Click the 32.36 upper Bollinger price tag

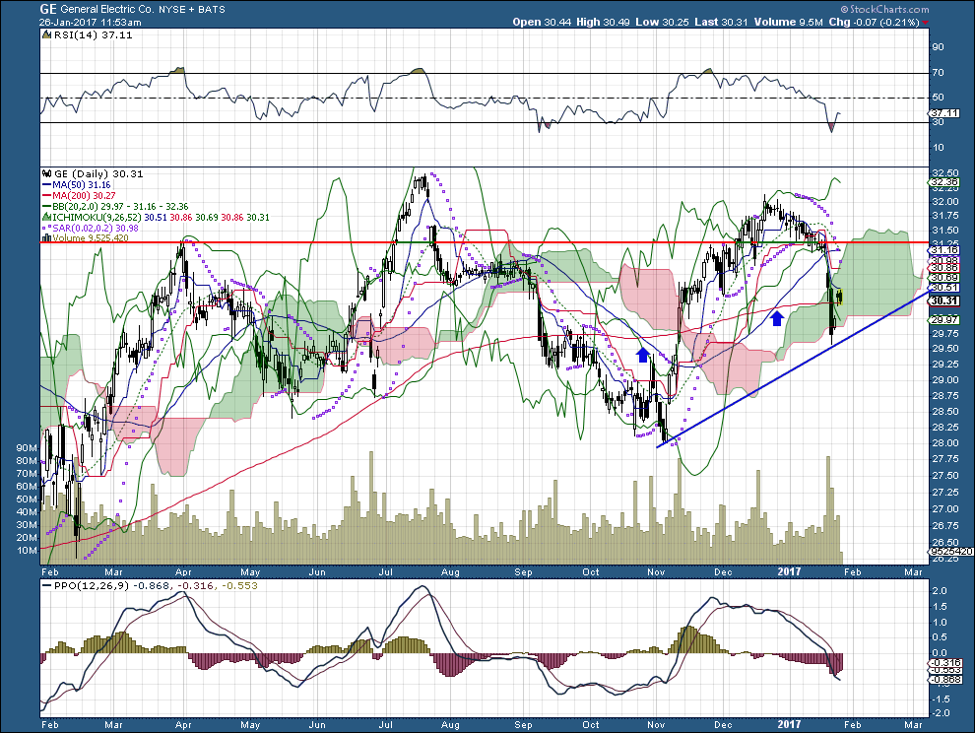coord(945,182)
